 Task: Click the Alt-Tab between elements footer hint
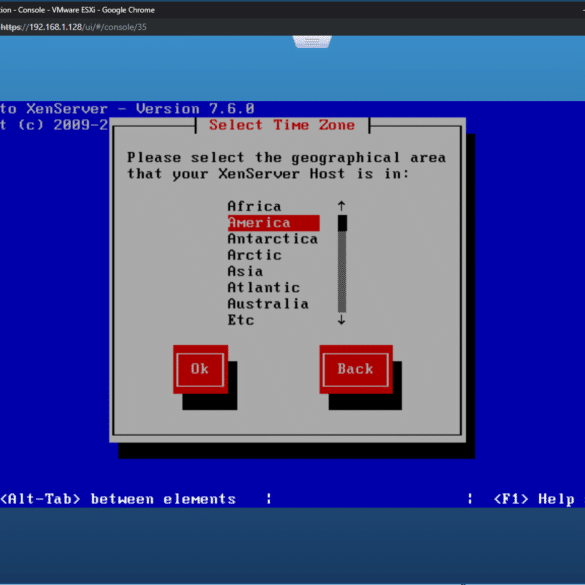pos(118,499)
